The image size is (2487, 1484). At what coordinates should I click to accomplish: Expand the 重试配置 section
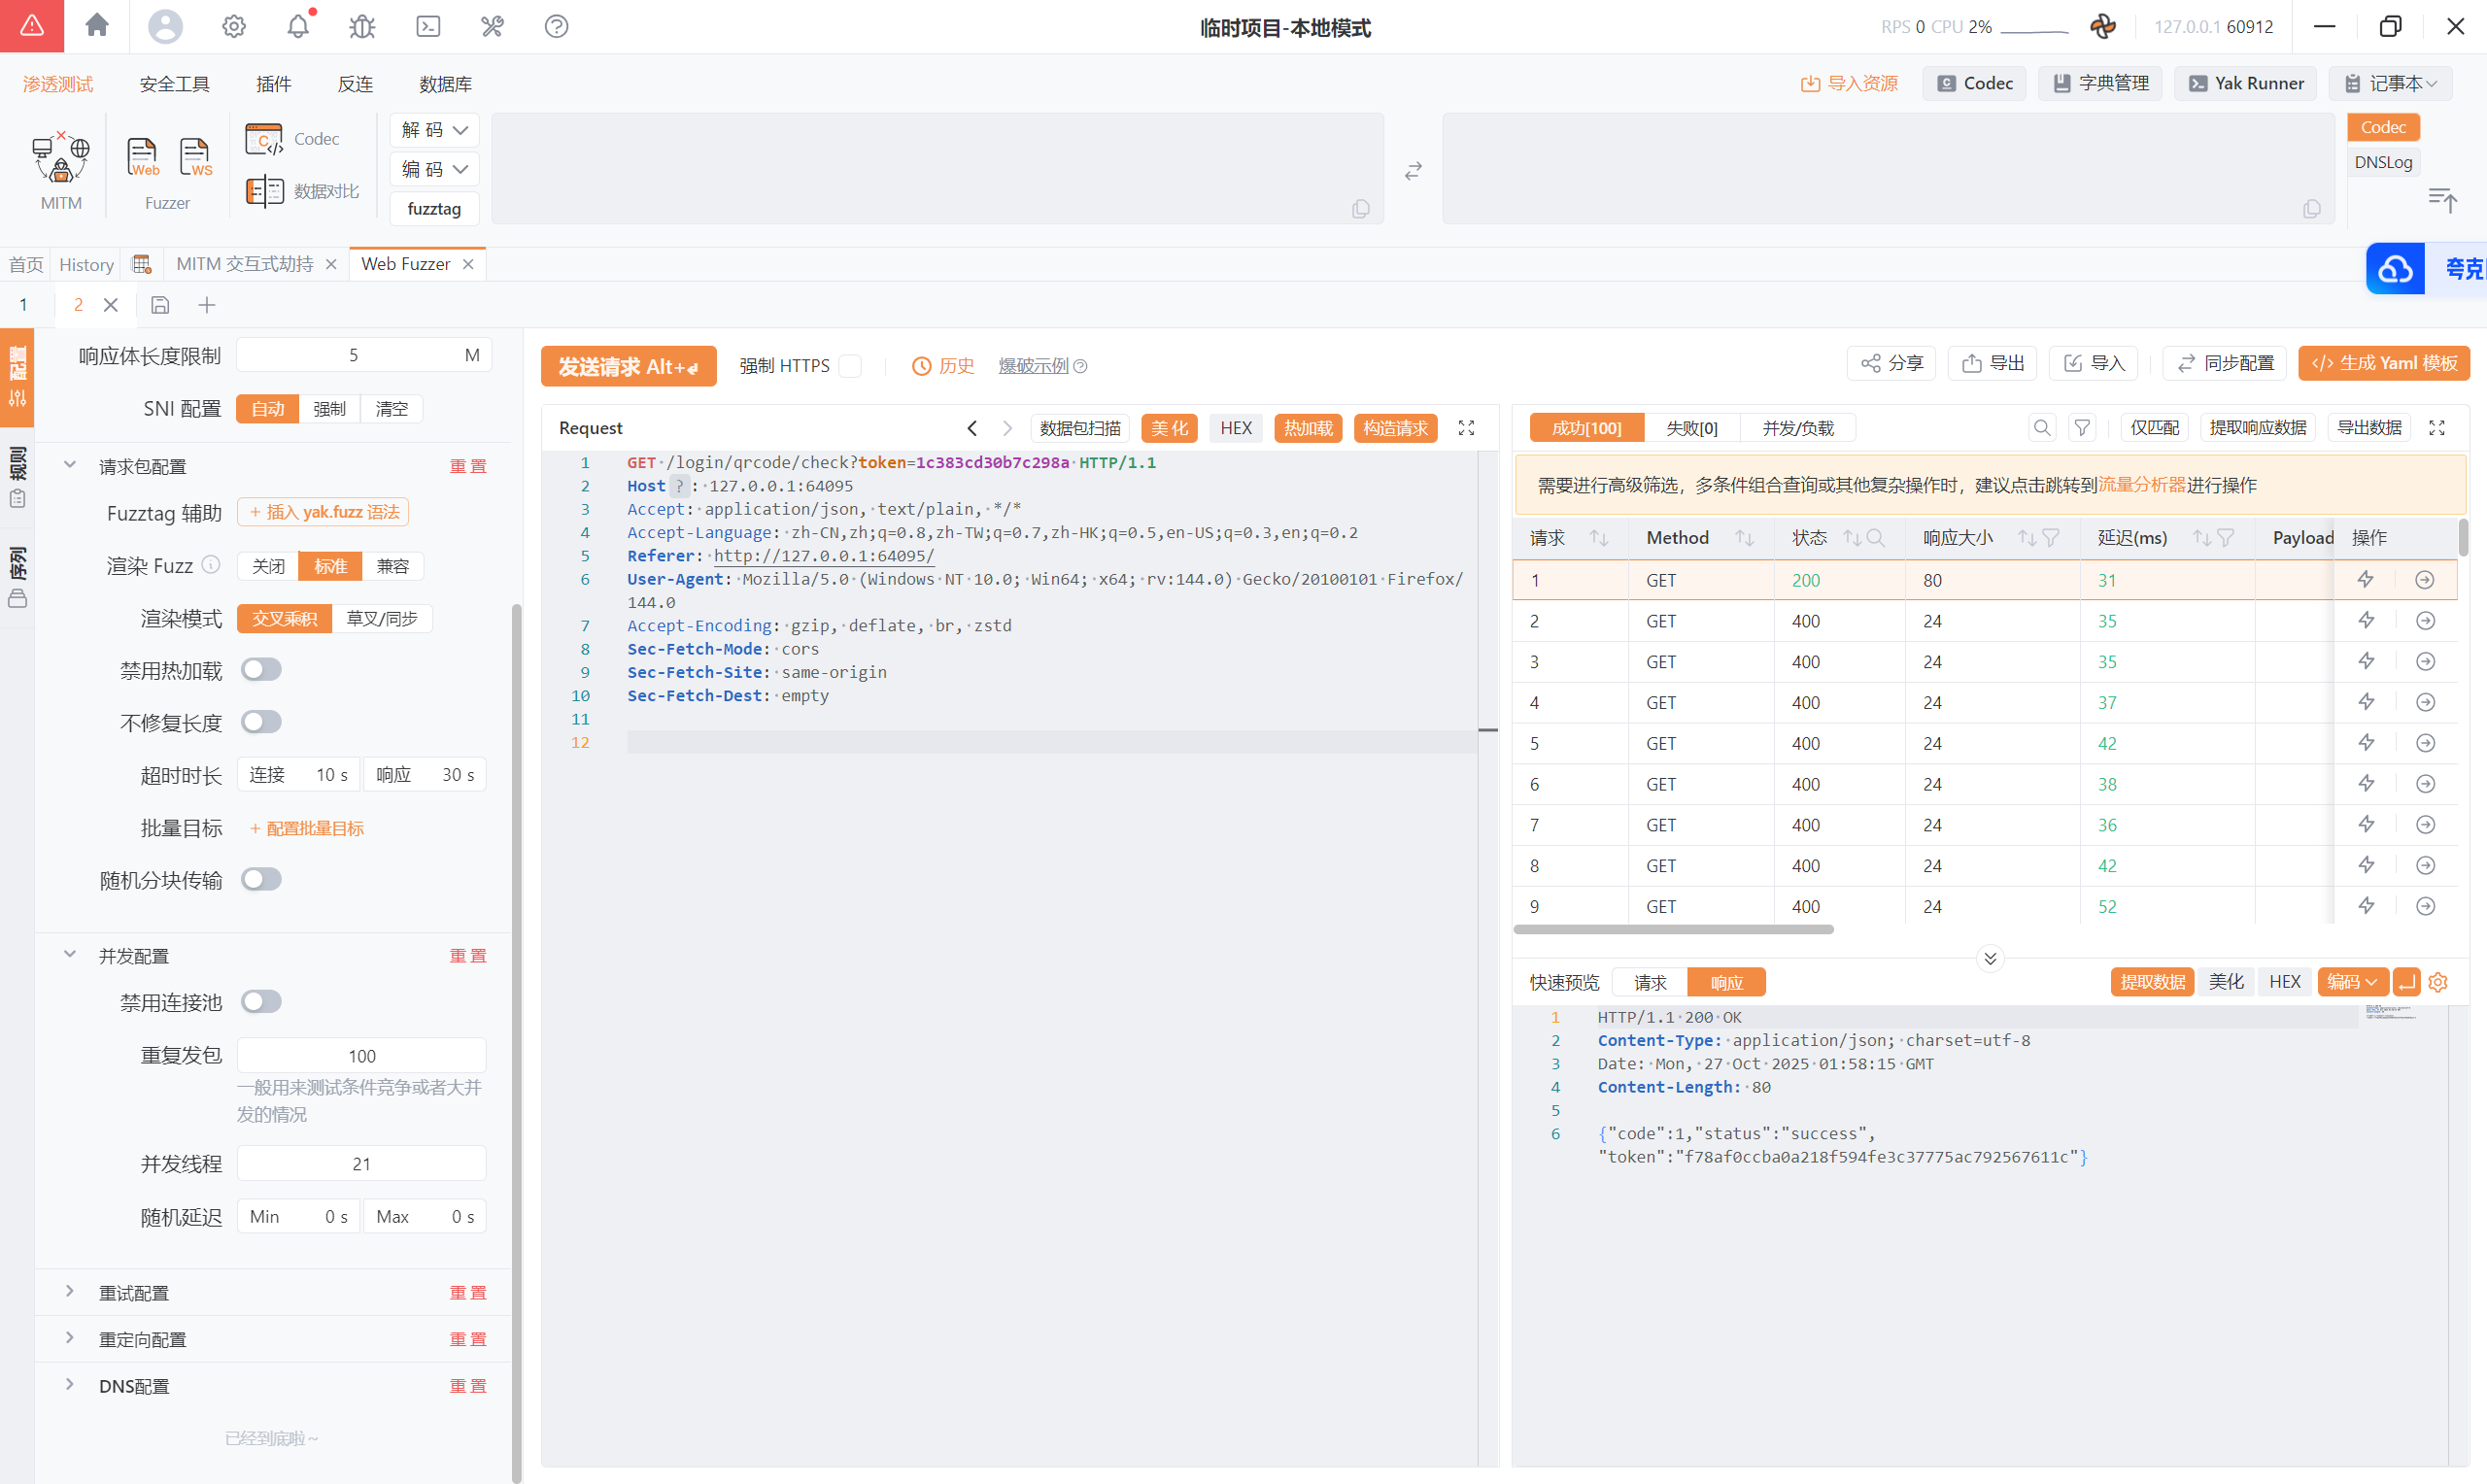pyautogui.click(x=134, y=1293)
